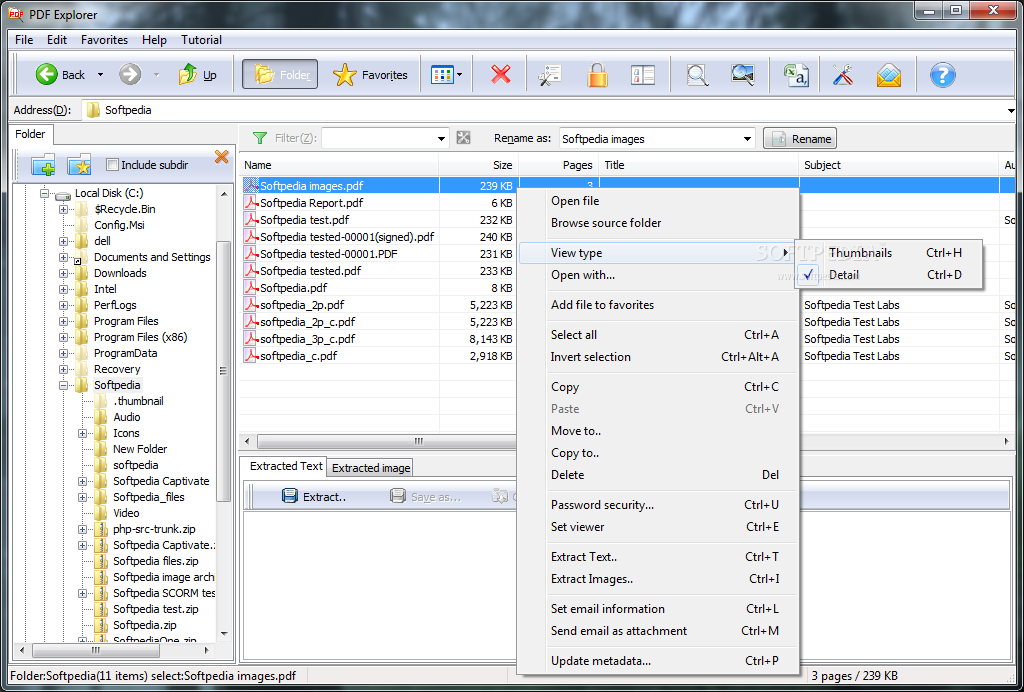Choose Extract Images.. in context menu
The height and width of the screenshot is (692, 1024).
click(658, 578)
